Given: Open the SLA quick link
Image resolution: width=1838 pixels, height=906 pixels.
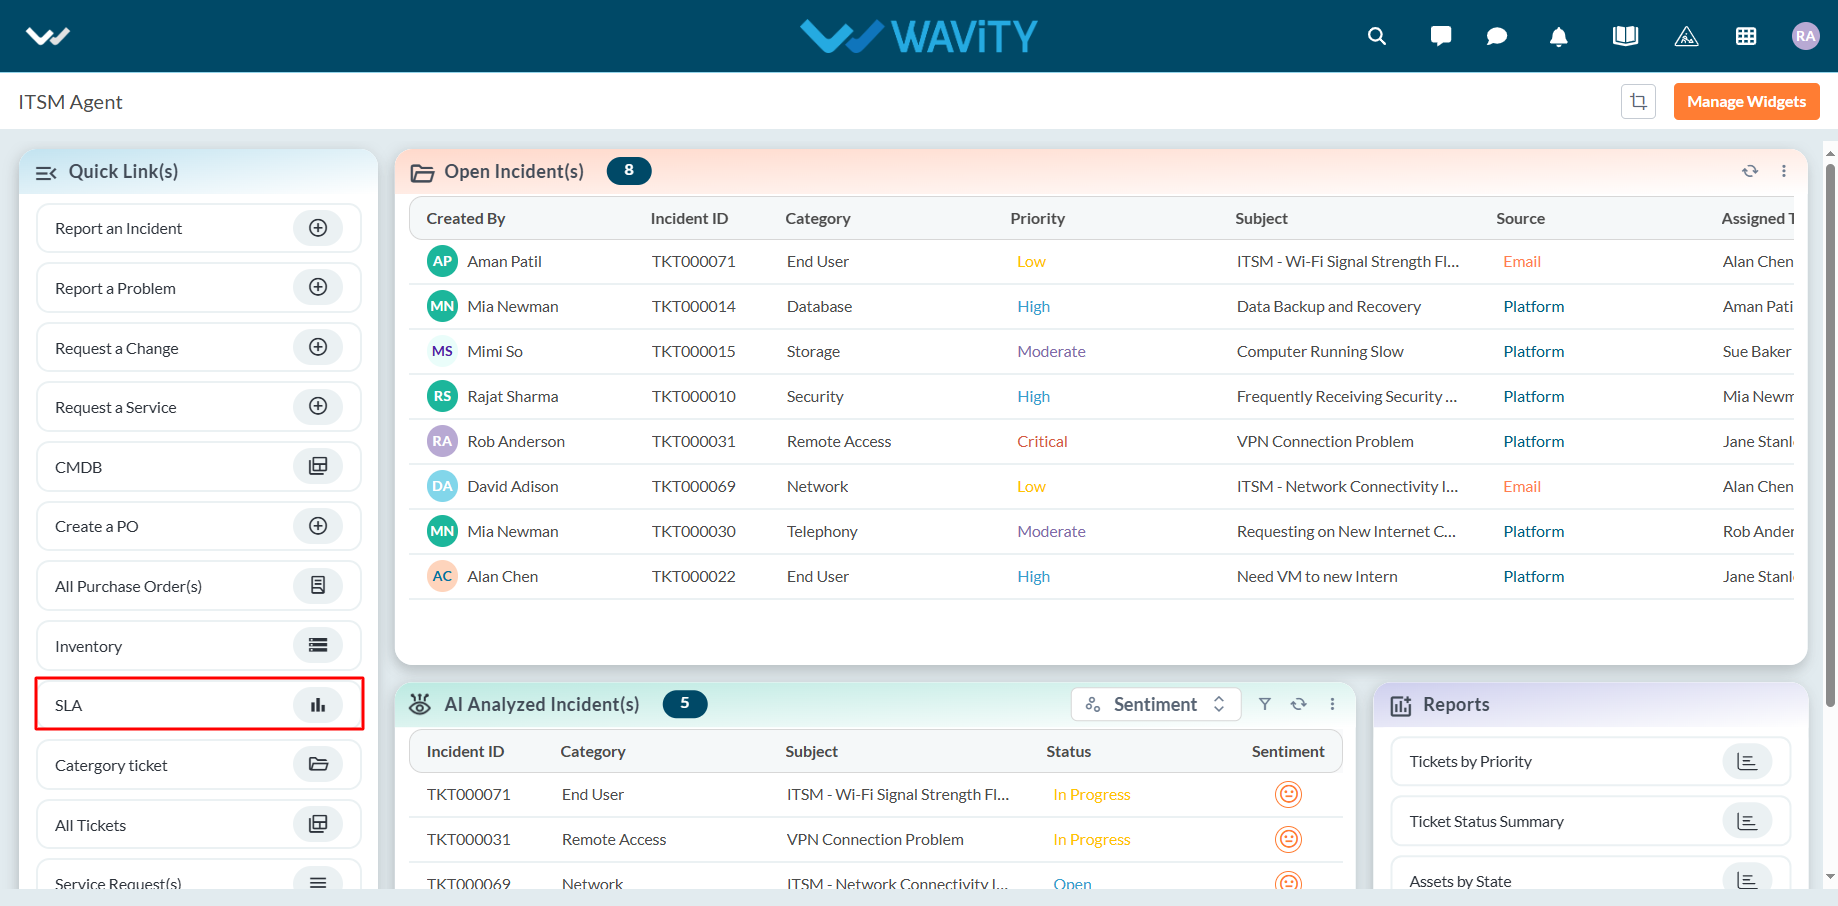Looking at the screenshot, I should click(199, 705).
